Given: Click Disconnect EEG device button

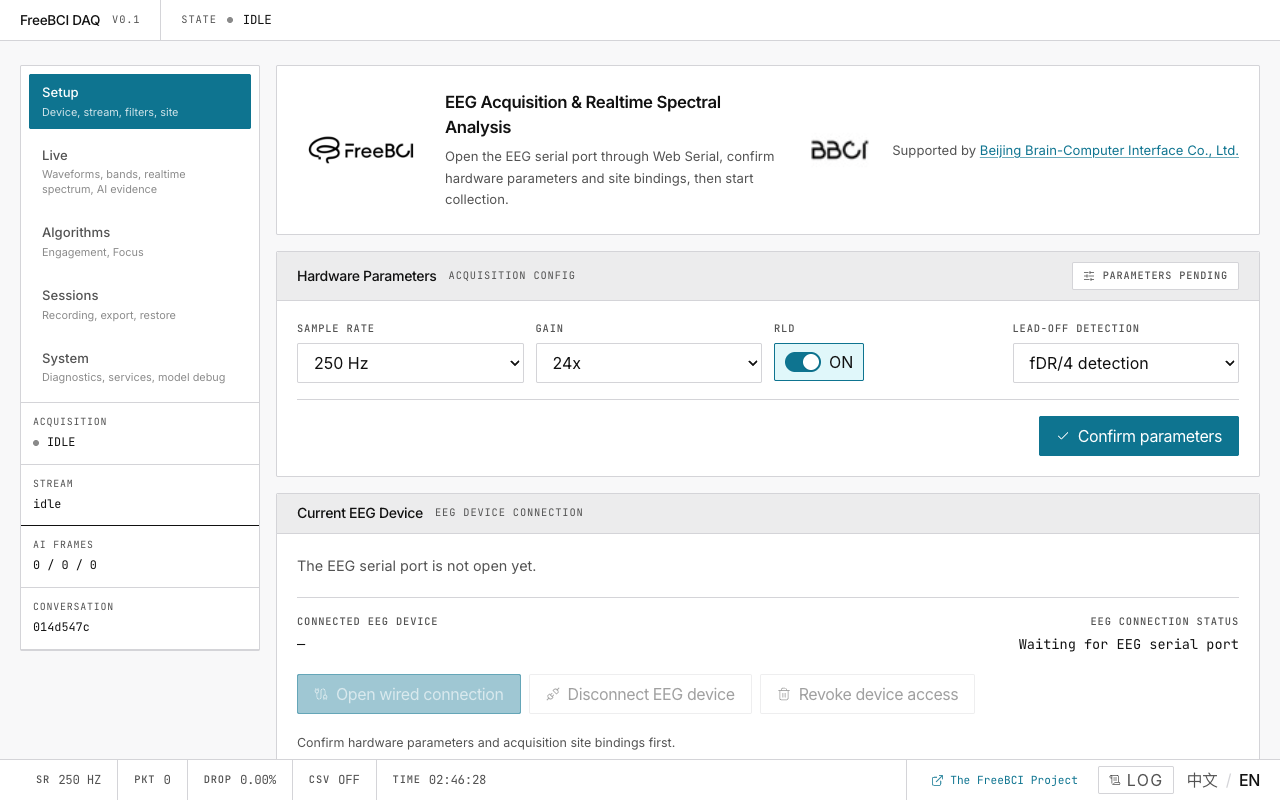Looking at the screenshot, I should (x=640, y=694).
